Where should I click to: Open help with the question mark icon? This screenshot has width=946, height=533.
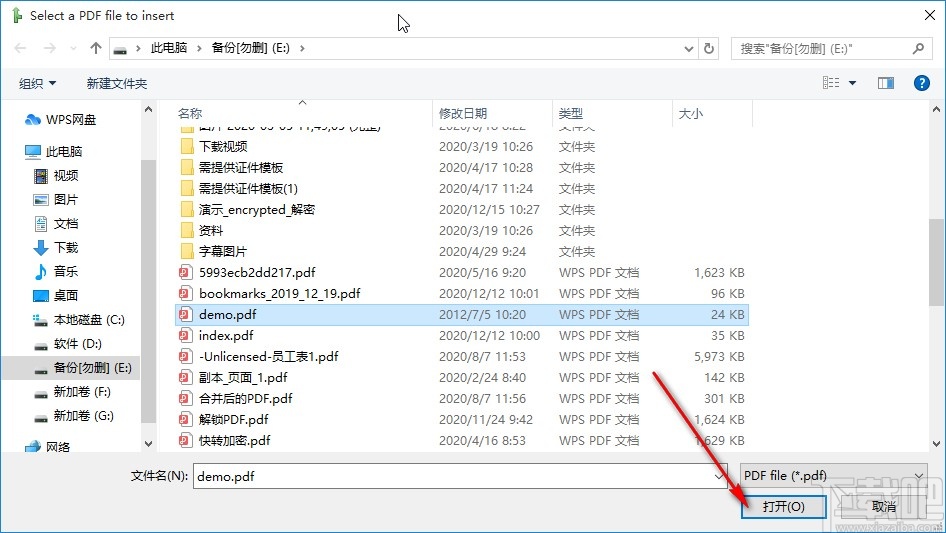921,83
